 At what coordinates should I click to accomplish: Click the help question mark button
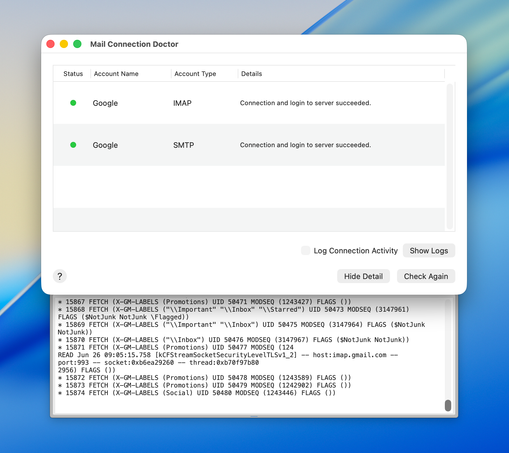[60, 276]
